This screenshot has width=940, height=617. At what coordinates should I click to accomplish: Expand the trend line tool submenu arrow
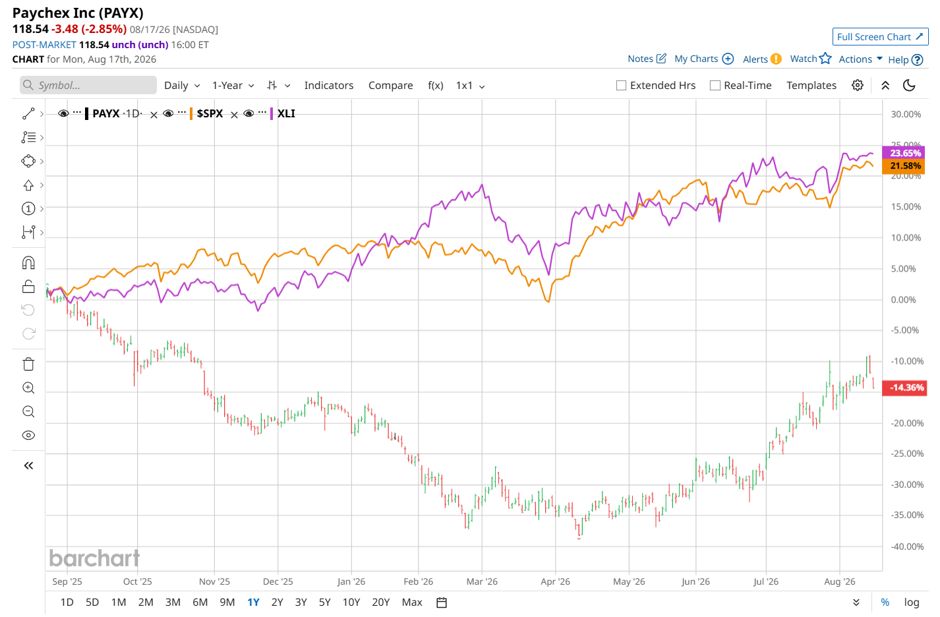point(41,113)
